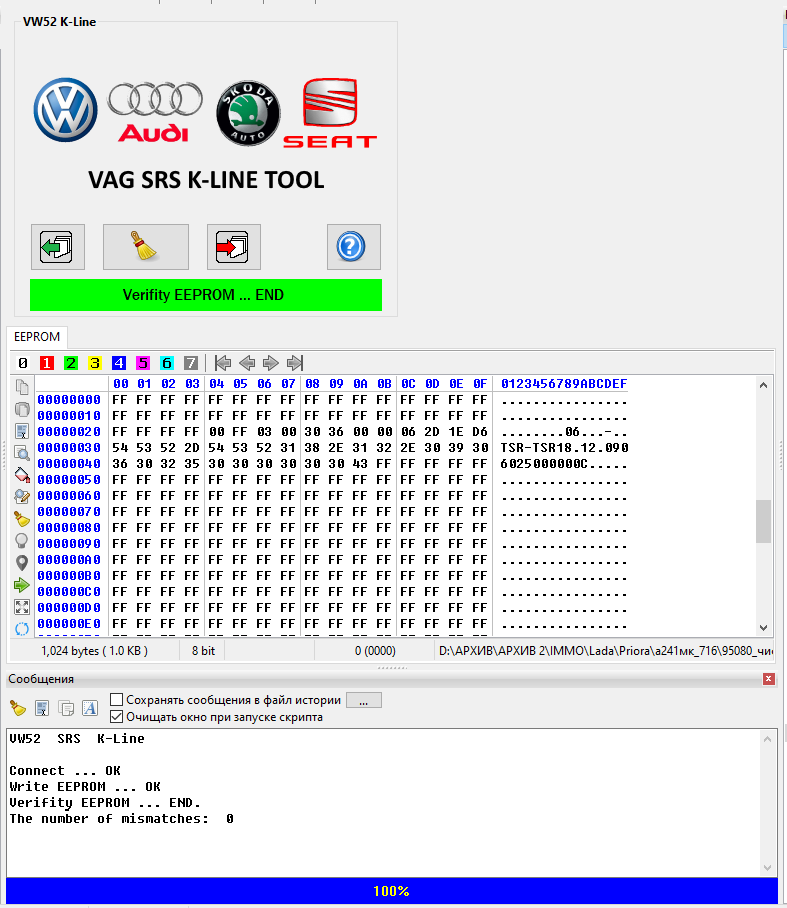This screenshot has height=908, width=787.
Task: Click '1,024 bytes ( 1.0 KB )' status entry
Action: [94, 651]
